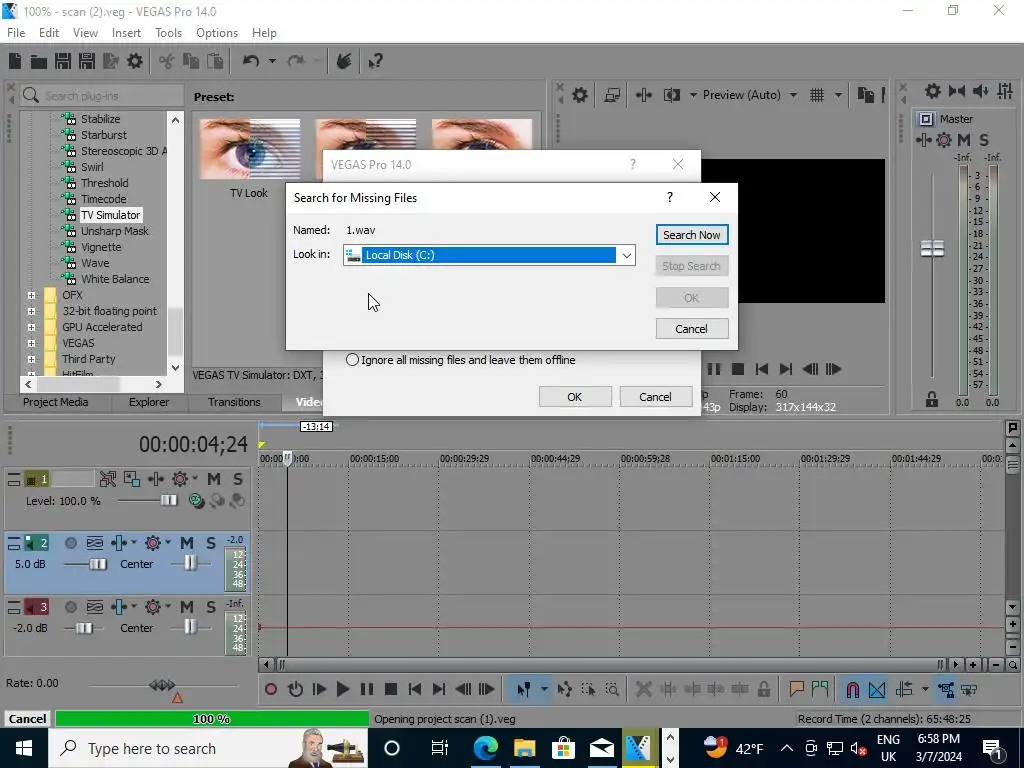This screenshot has width=1024, height=768.
Task: Click the VEGAS Pro taskbar icon
Action: coord(638,748)
